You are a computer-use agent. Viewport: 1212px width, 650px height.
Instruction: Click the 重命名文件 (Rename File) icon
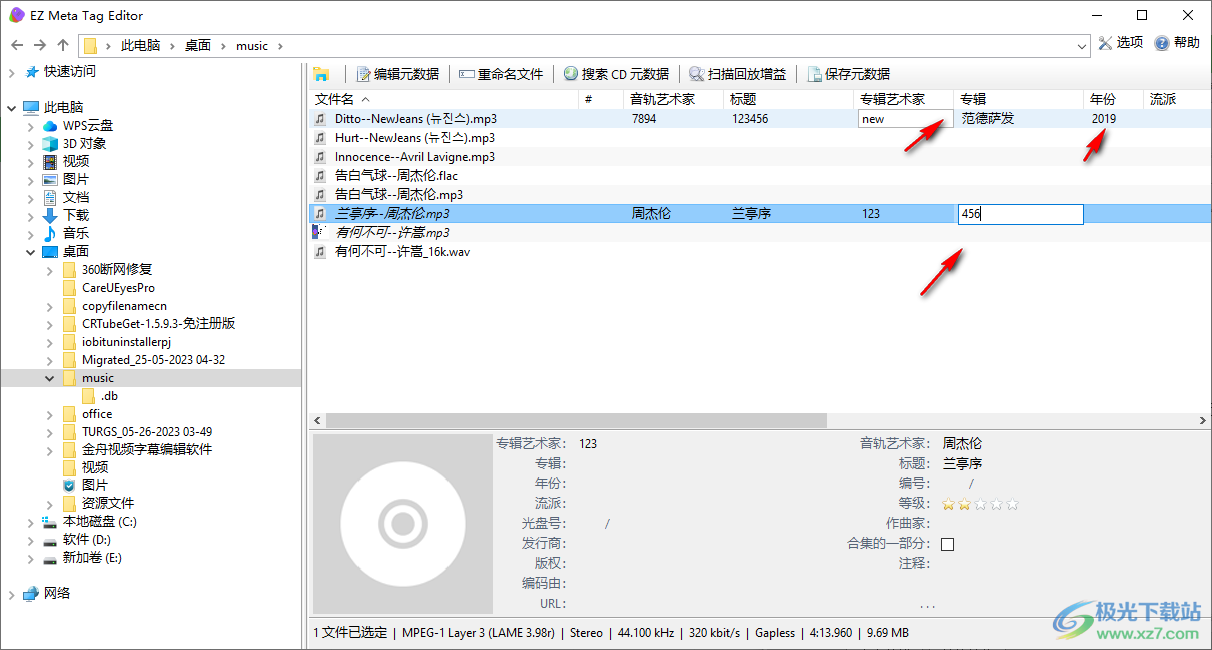pos(501,73)
